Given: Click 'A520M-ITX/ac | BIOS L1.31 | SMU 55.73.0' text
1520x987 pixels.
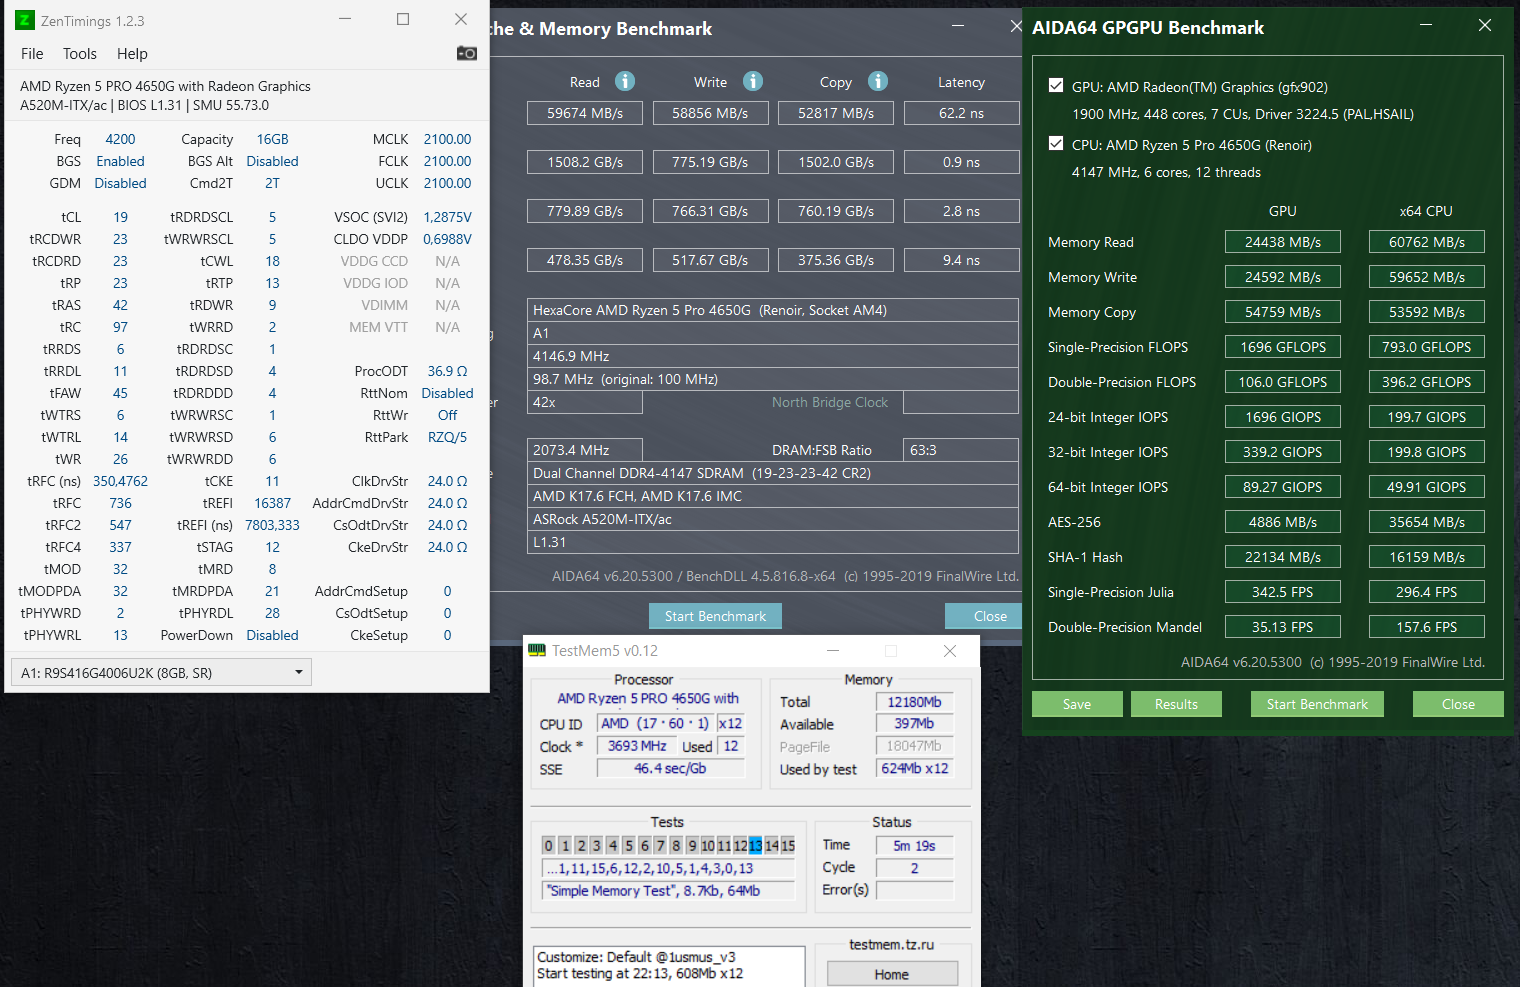Looking at the screenshot, I should point(144,105).
